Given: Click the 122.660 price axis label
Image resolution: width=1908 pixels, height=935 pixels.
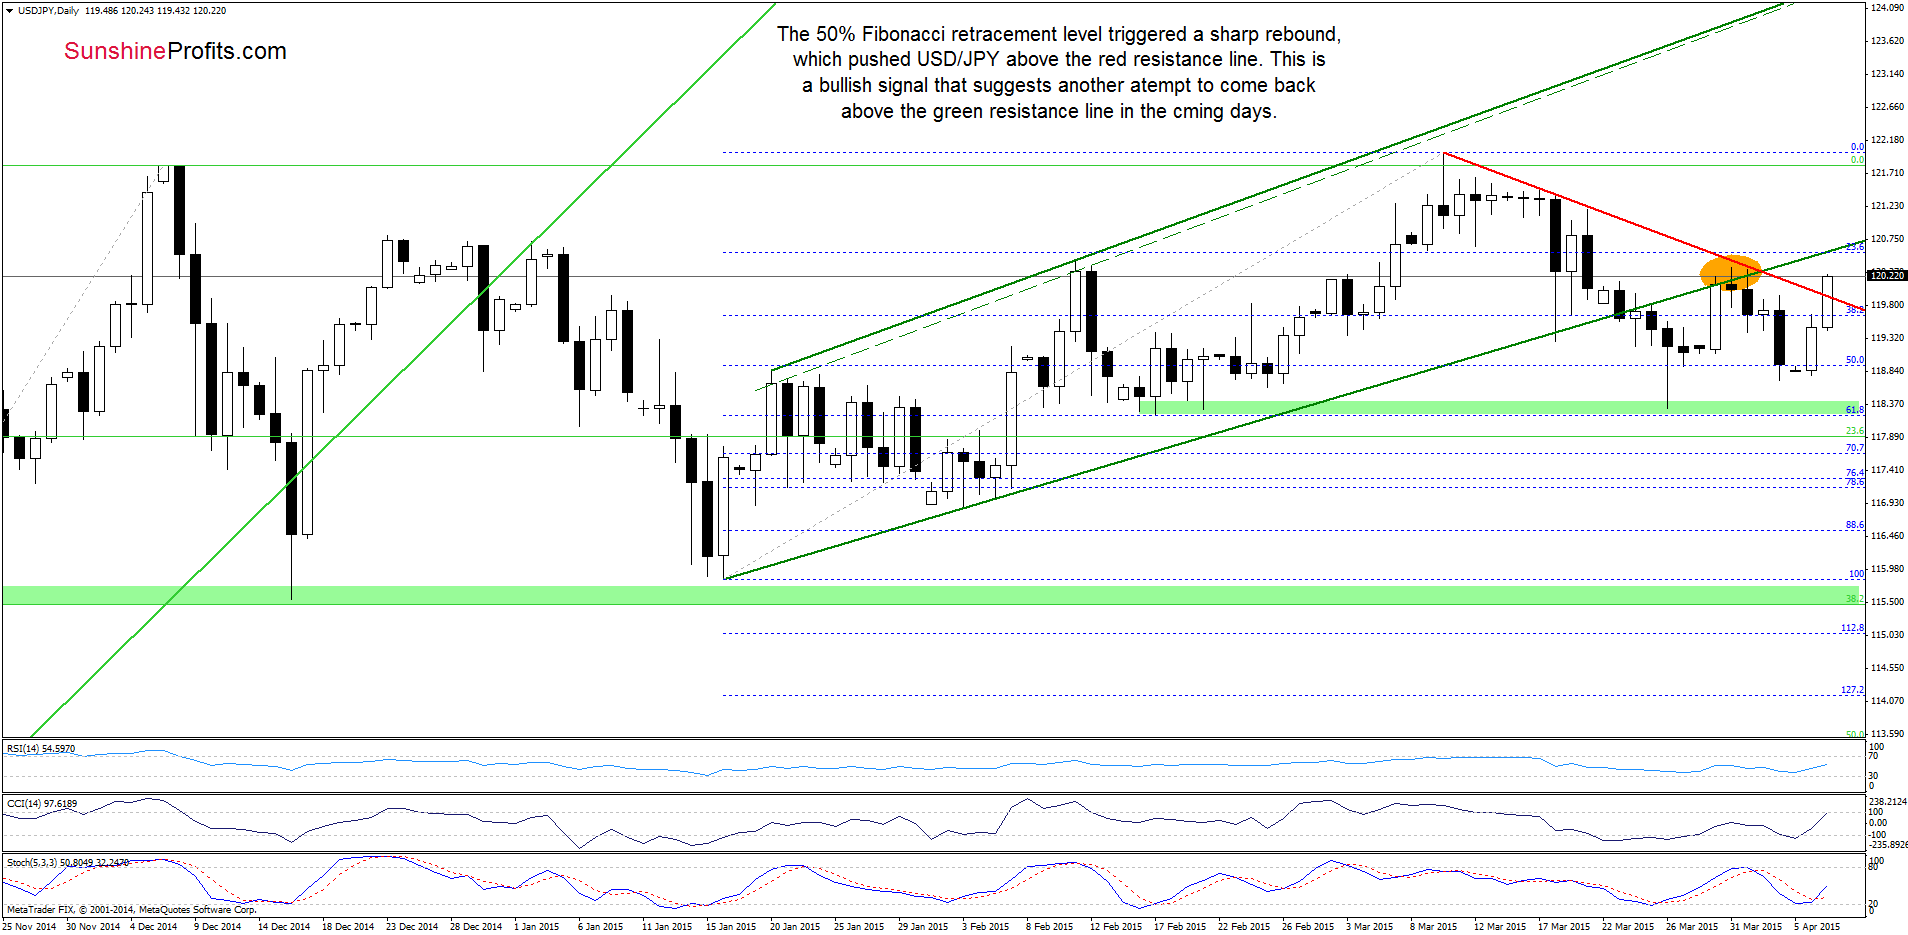Looking at the screenshot, I should pyautogui.click(x=1887, y=107).
